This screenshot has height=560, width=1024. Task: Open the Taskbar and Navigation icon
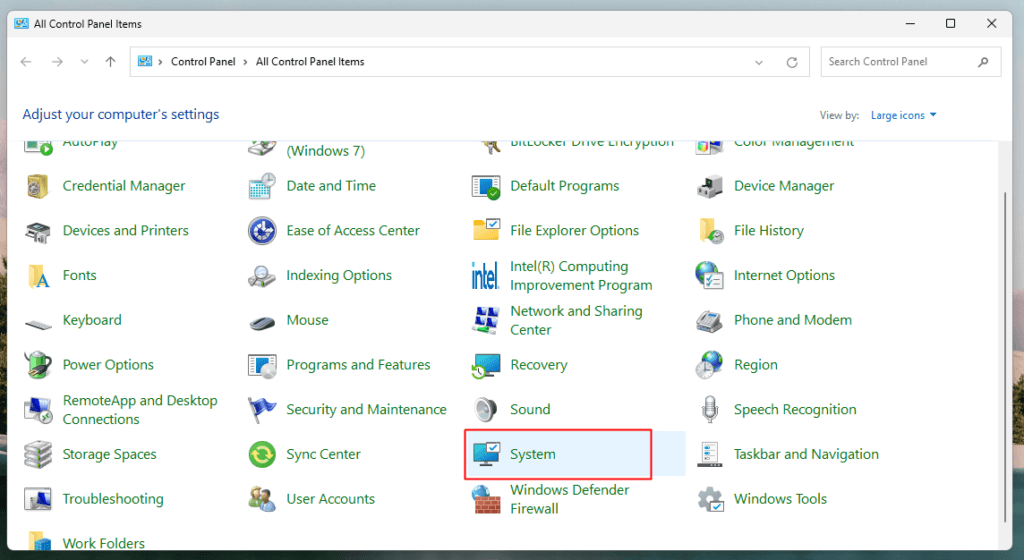(709, 454)
